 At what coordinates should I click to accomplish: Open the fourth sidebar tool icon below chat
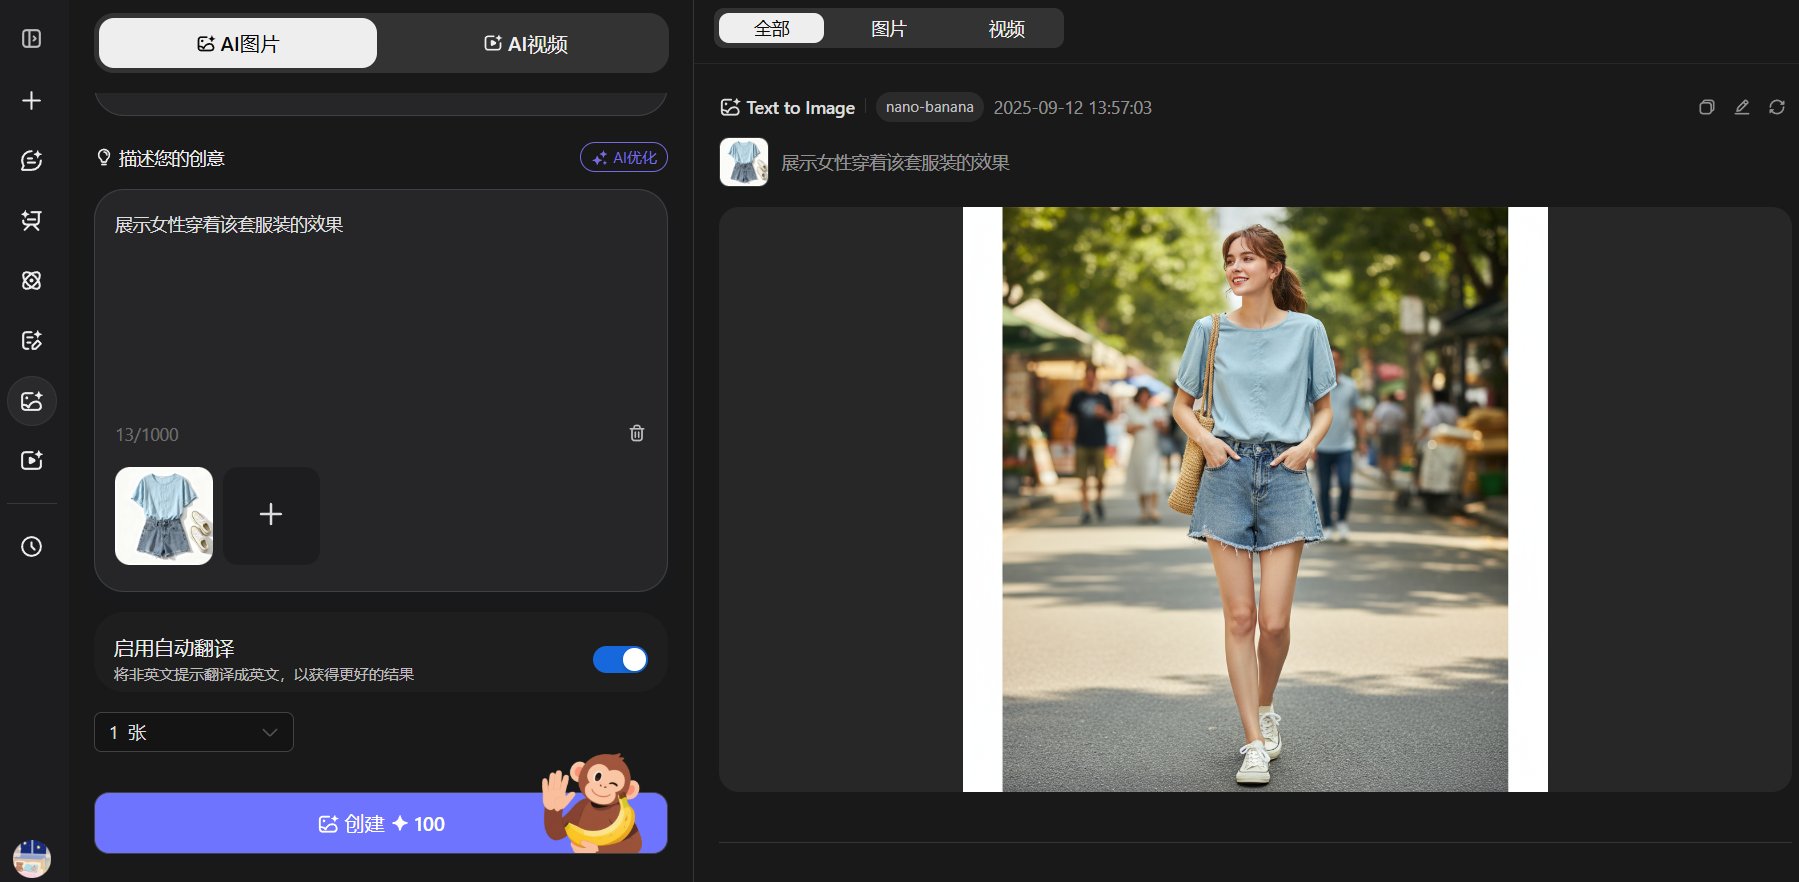tap(31, 220)
